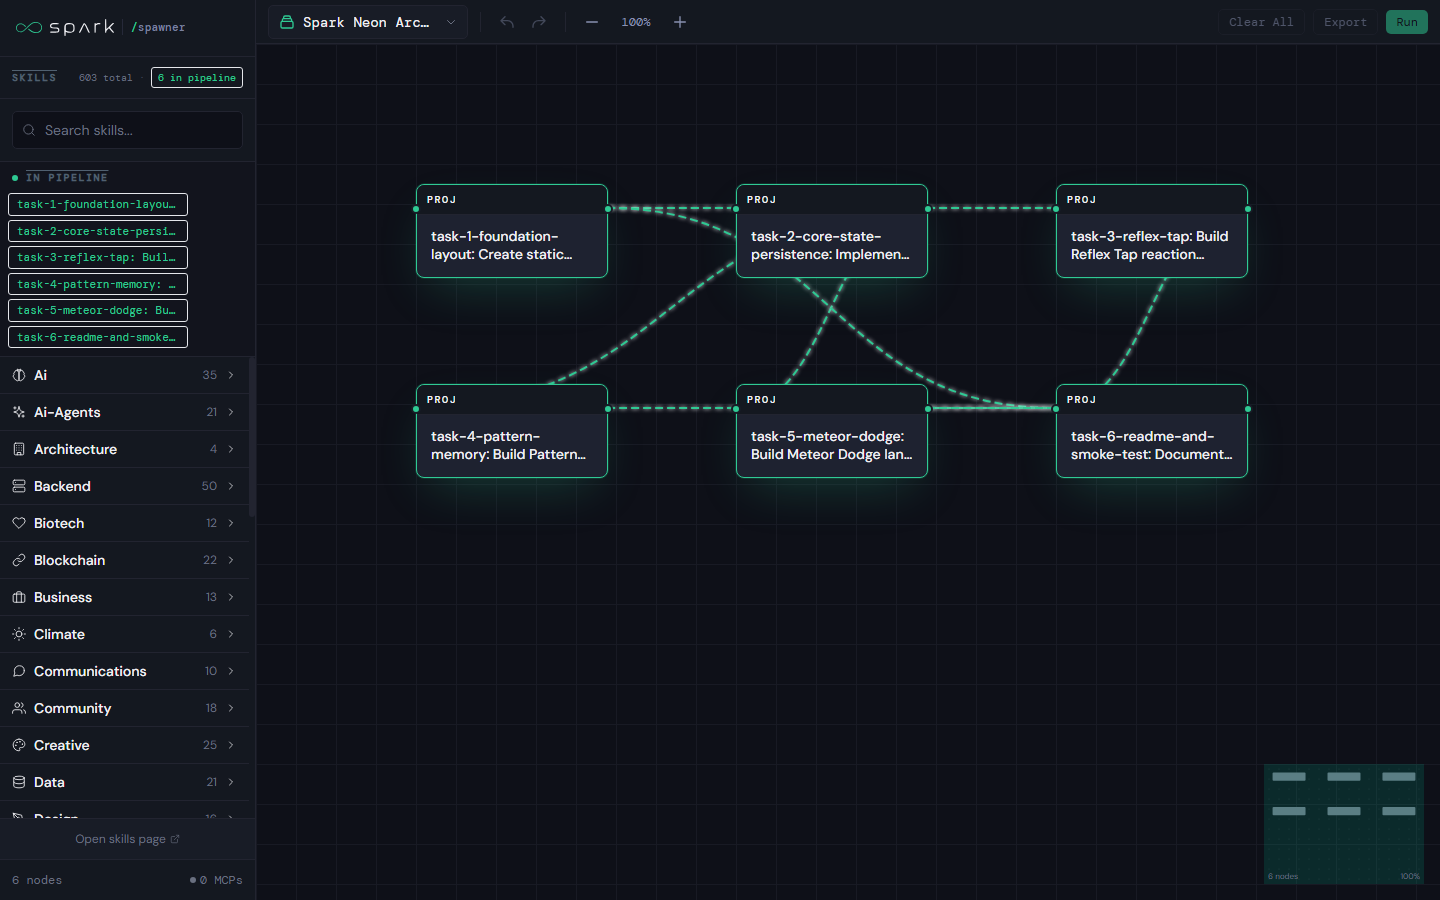This screenshot has width=1440, height=900.
Task: Run the pipeline with Run button
Action: pyautogui.click(x=1407, y=22)
